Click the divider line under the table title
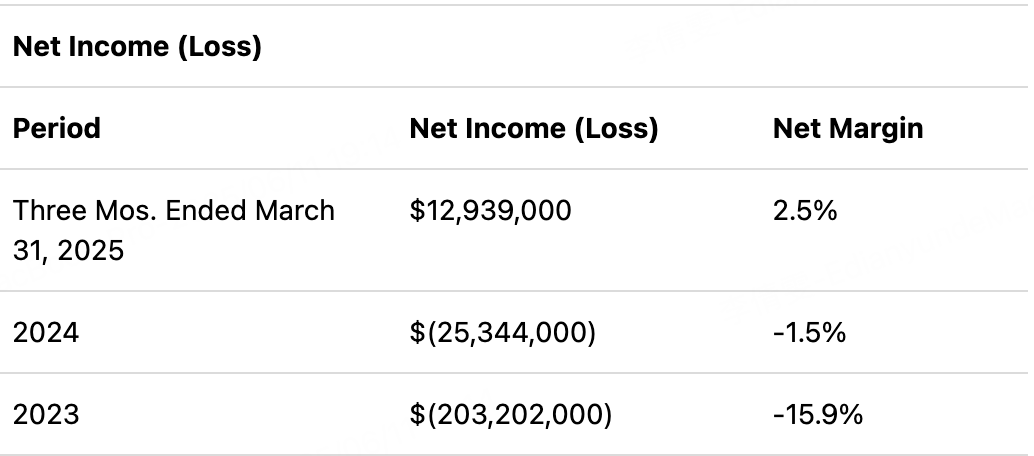 click(517, 87)
